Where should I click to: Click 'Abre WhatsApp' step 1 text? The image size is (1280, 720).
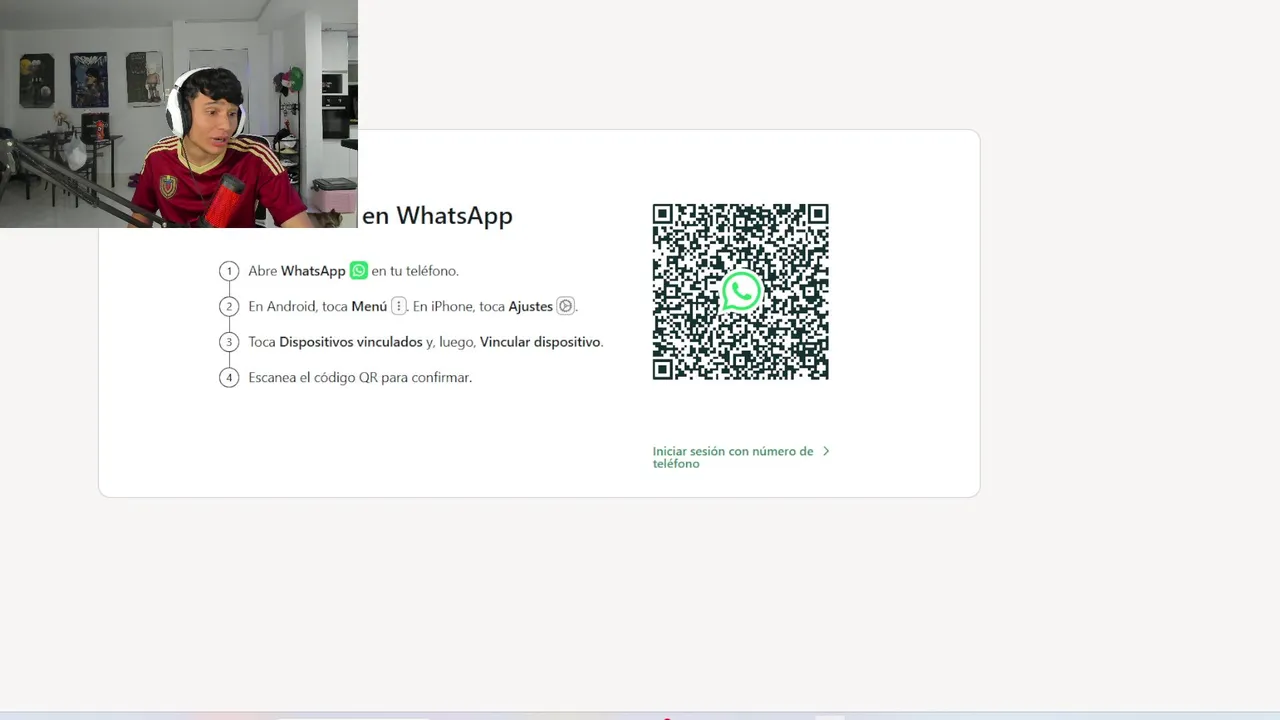[297, 271]
